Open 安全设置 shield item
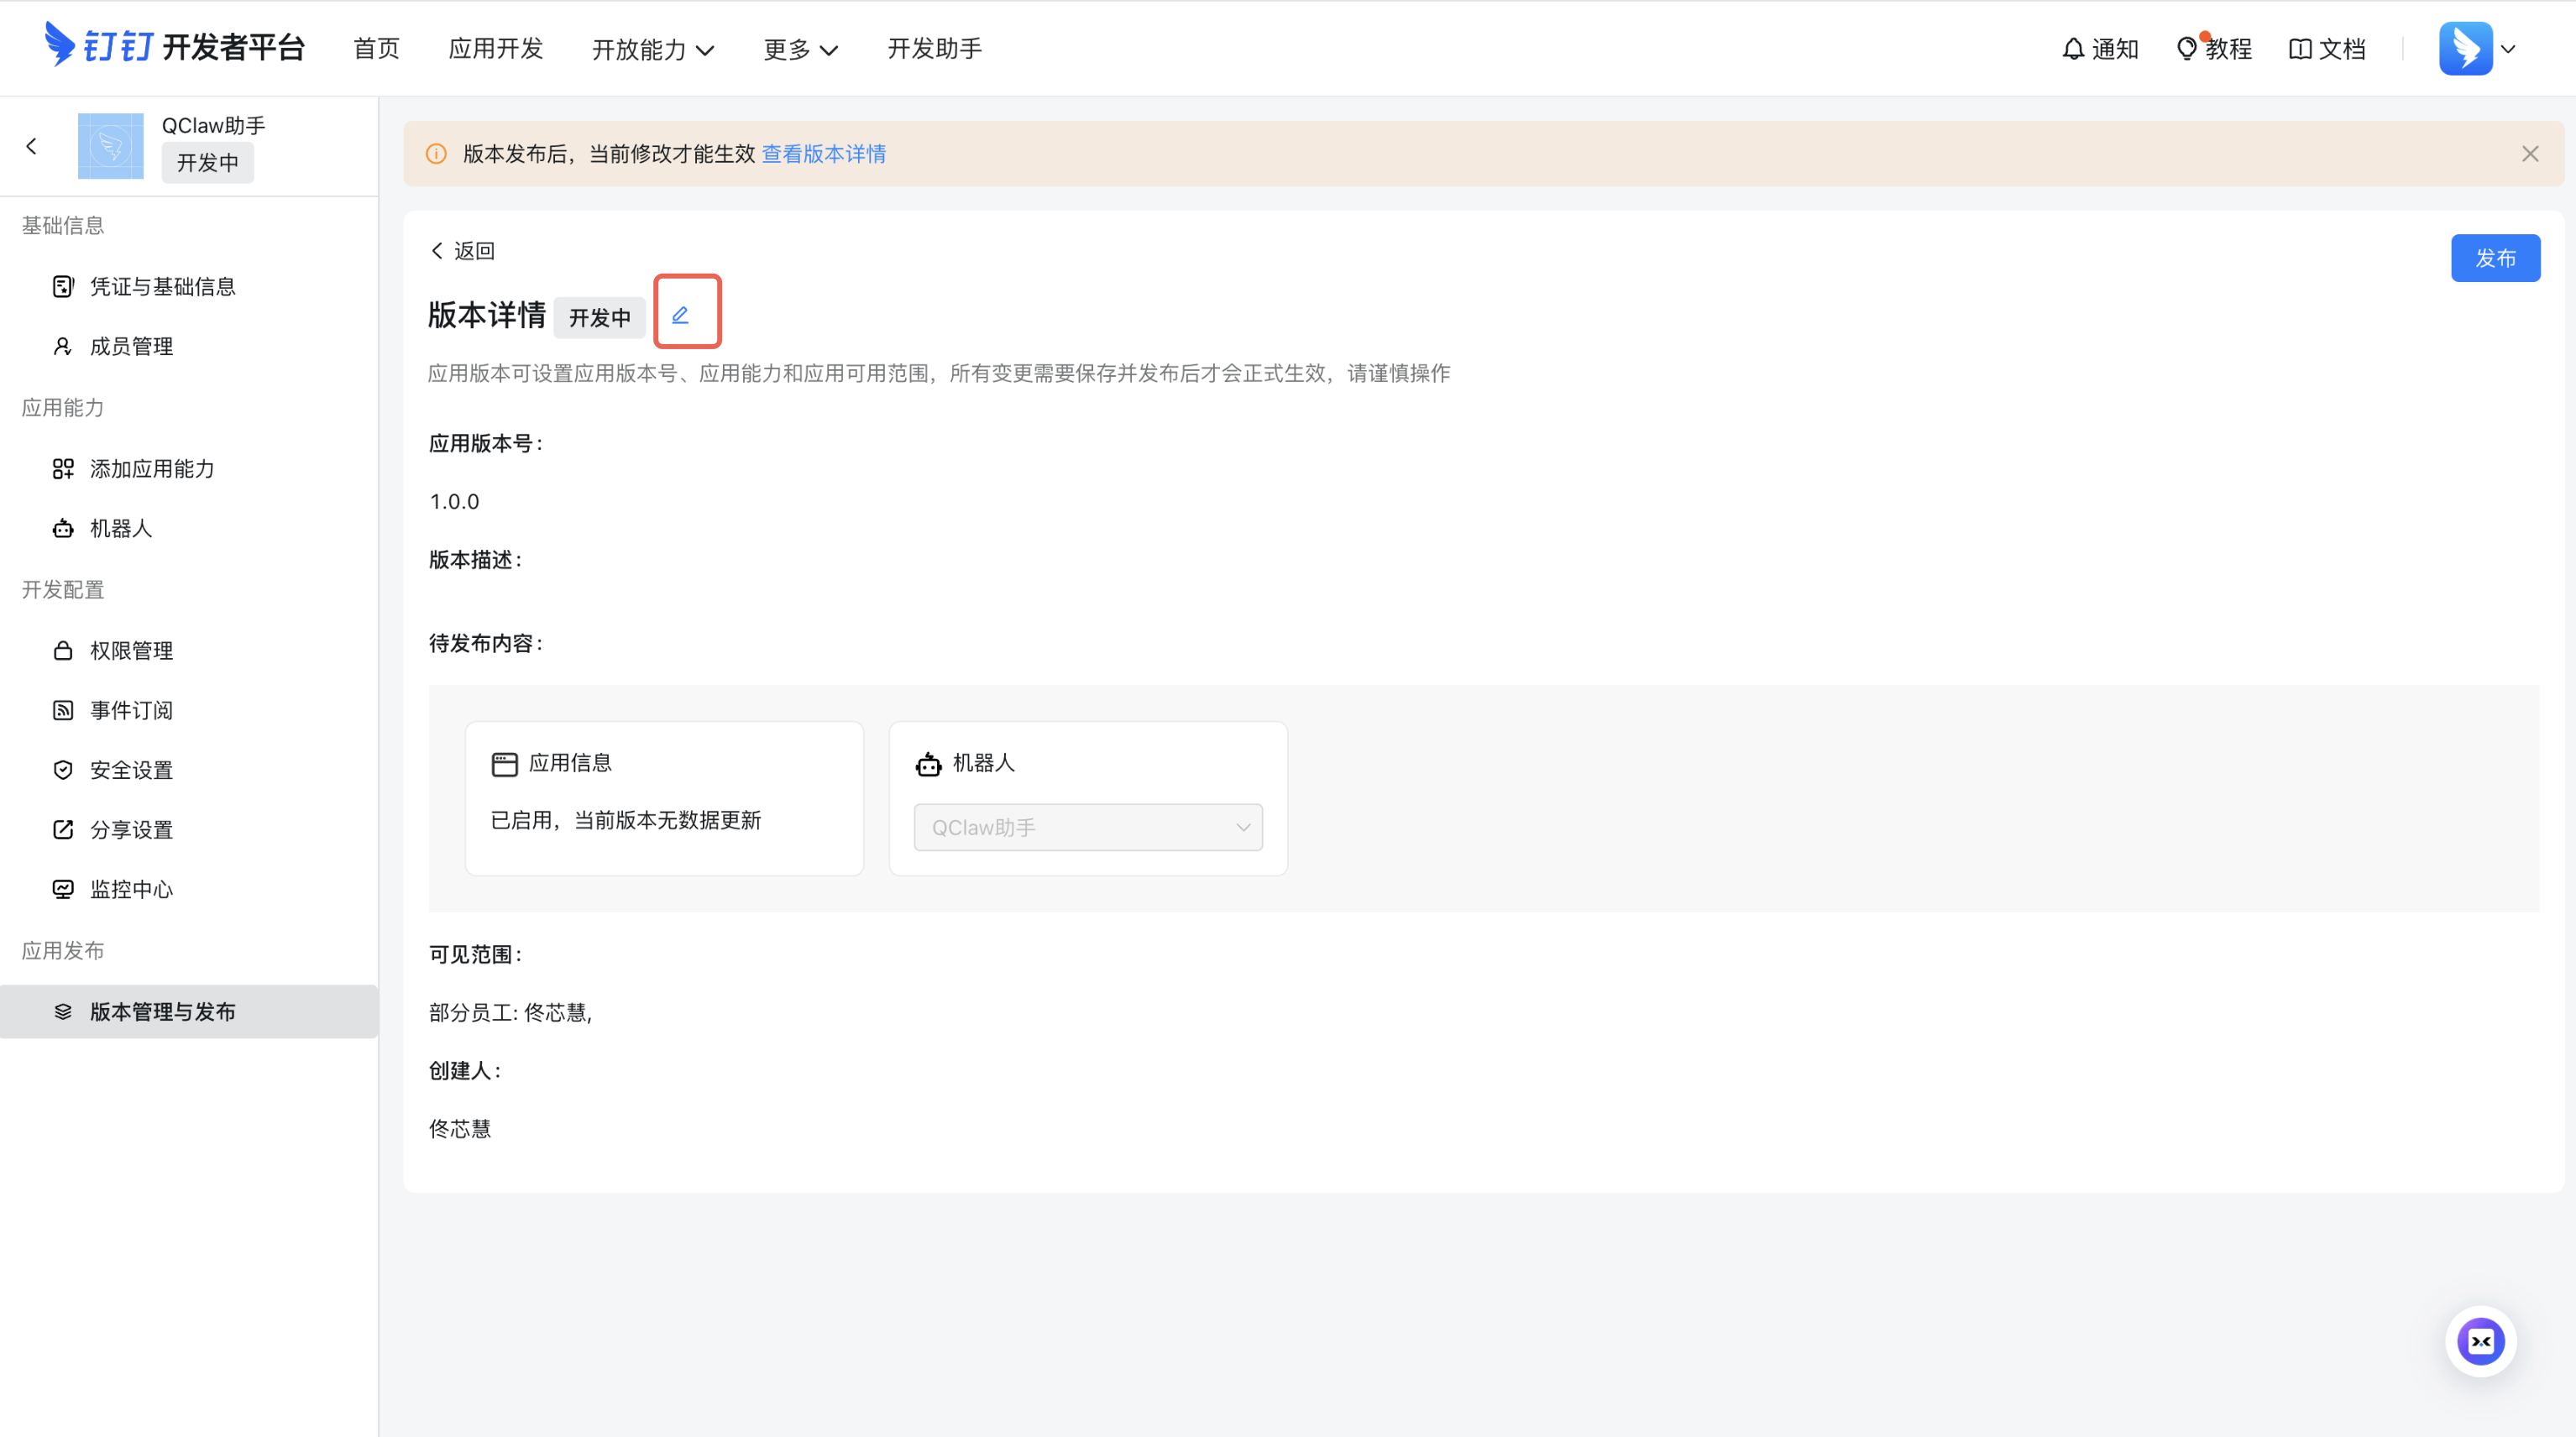This screenshot has width=2576, height=1437. [x=131, y=770]
